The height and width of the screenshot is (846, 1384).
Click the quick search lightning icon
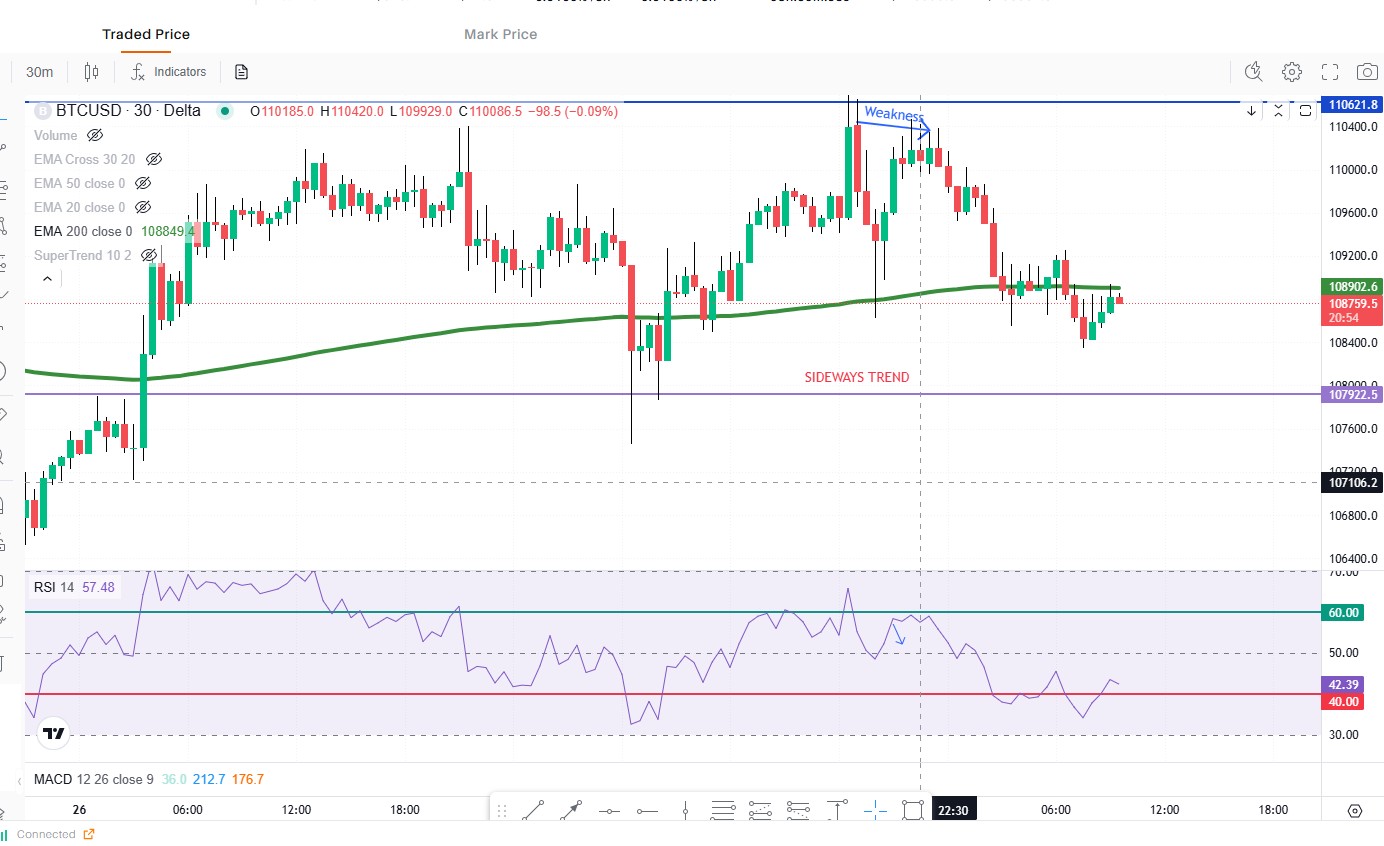[1253, 72]
